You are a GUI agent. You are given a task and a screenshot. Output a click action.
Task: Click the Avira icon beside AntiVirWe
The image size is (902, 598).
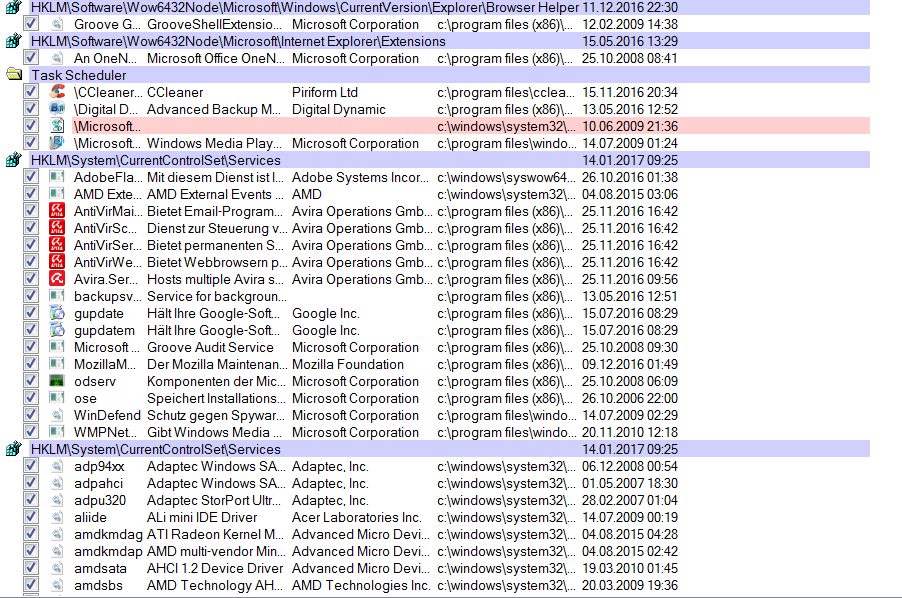pos(57,262)
